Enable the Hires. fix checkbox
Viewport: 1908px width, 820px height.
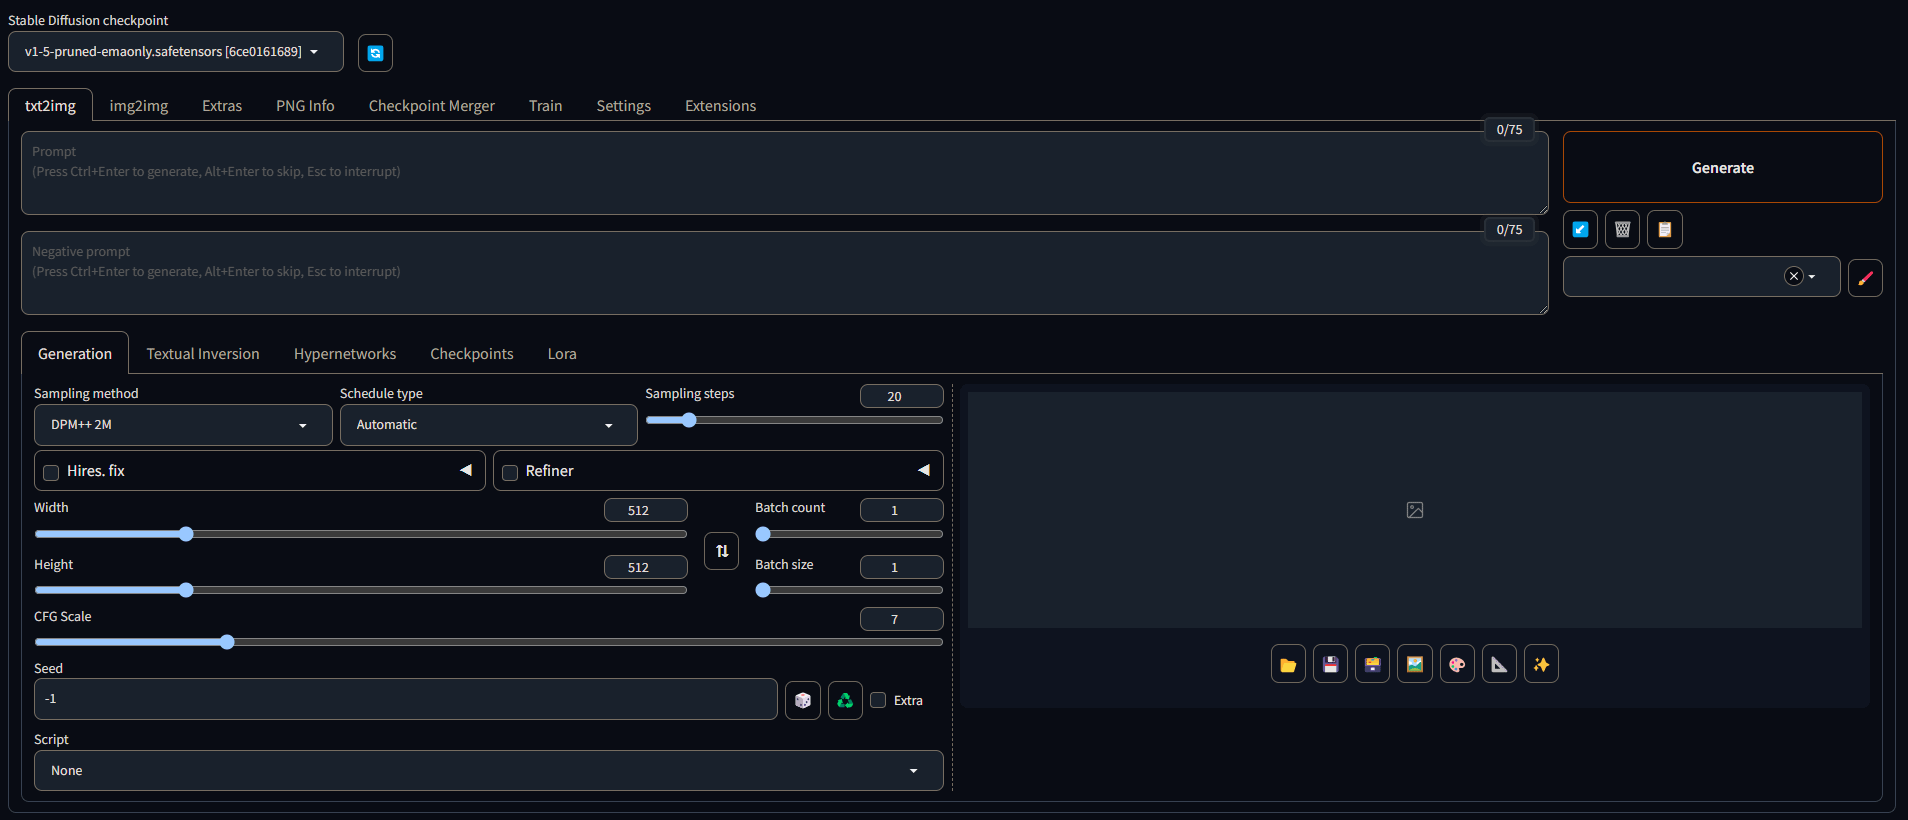52,472
